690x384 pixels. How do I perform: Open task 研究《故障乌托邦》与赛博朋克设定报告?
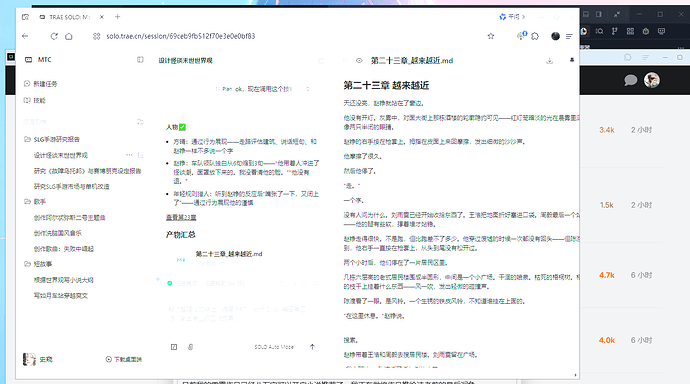coord(88,171)
